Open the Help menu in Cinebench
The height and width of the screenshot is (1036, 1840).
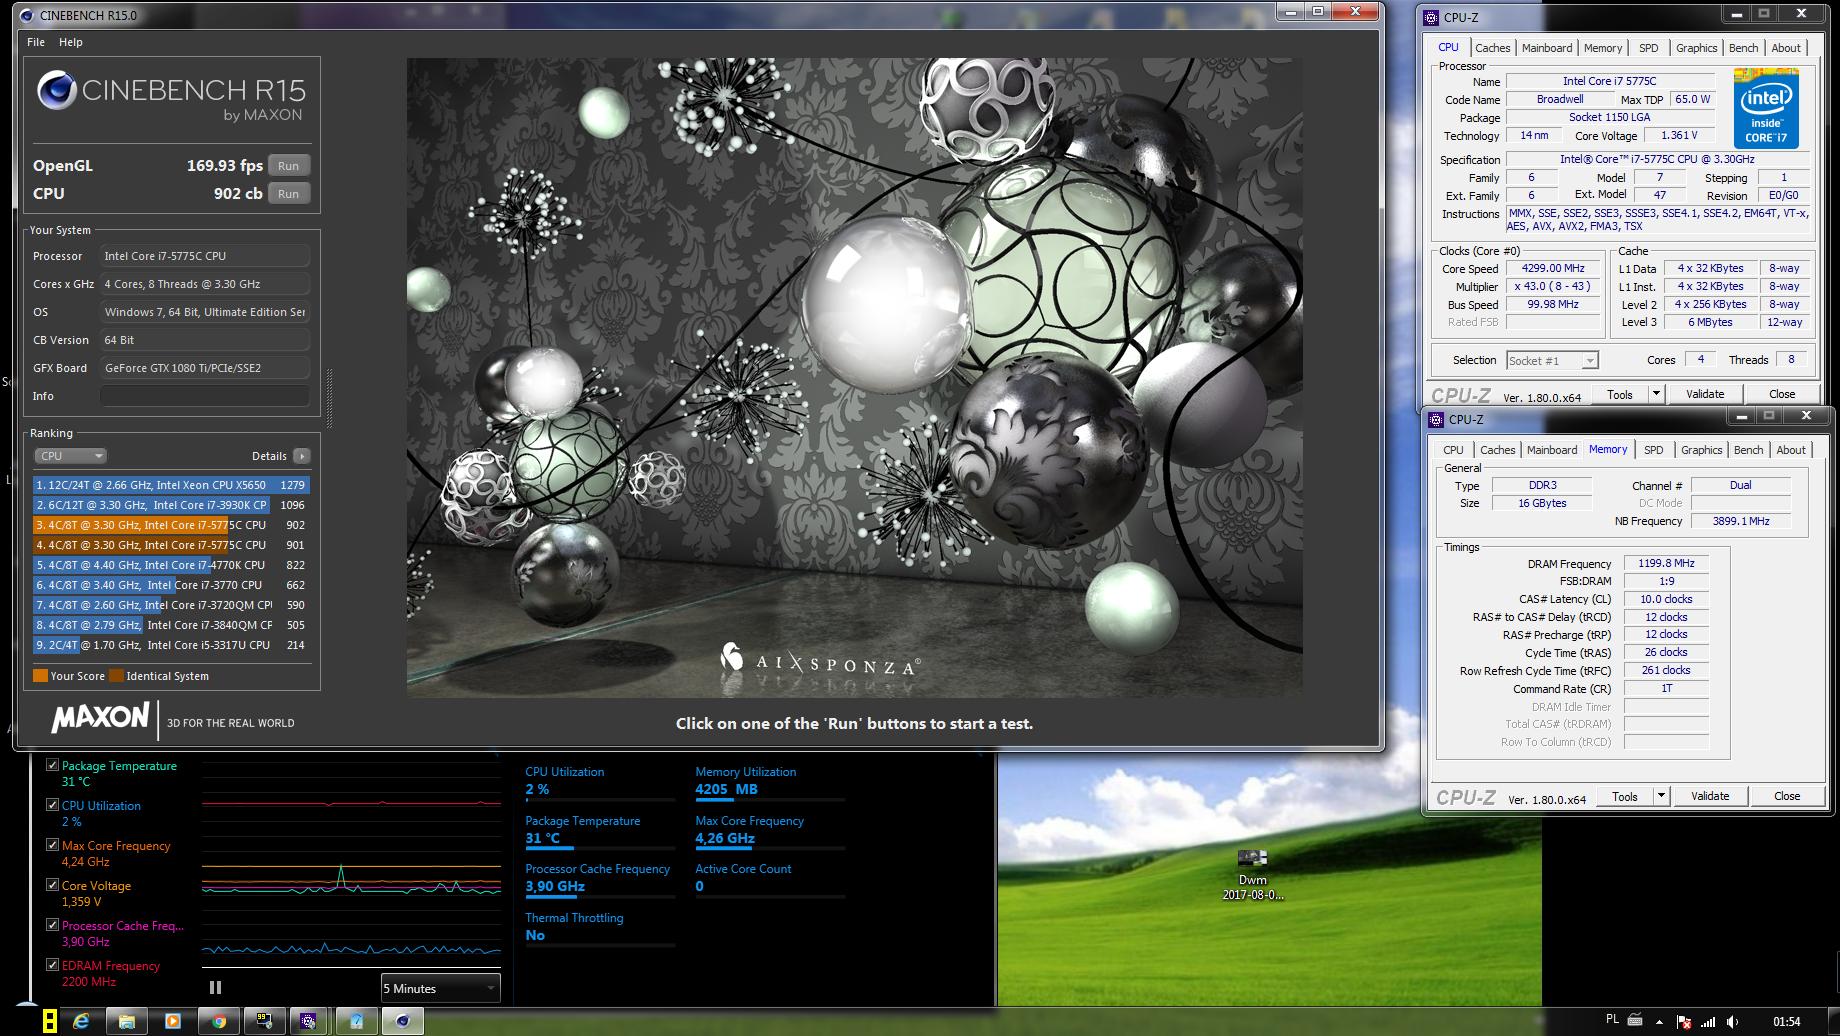point(71,42)
